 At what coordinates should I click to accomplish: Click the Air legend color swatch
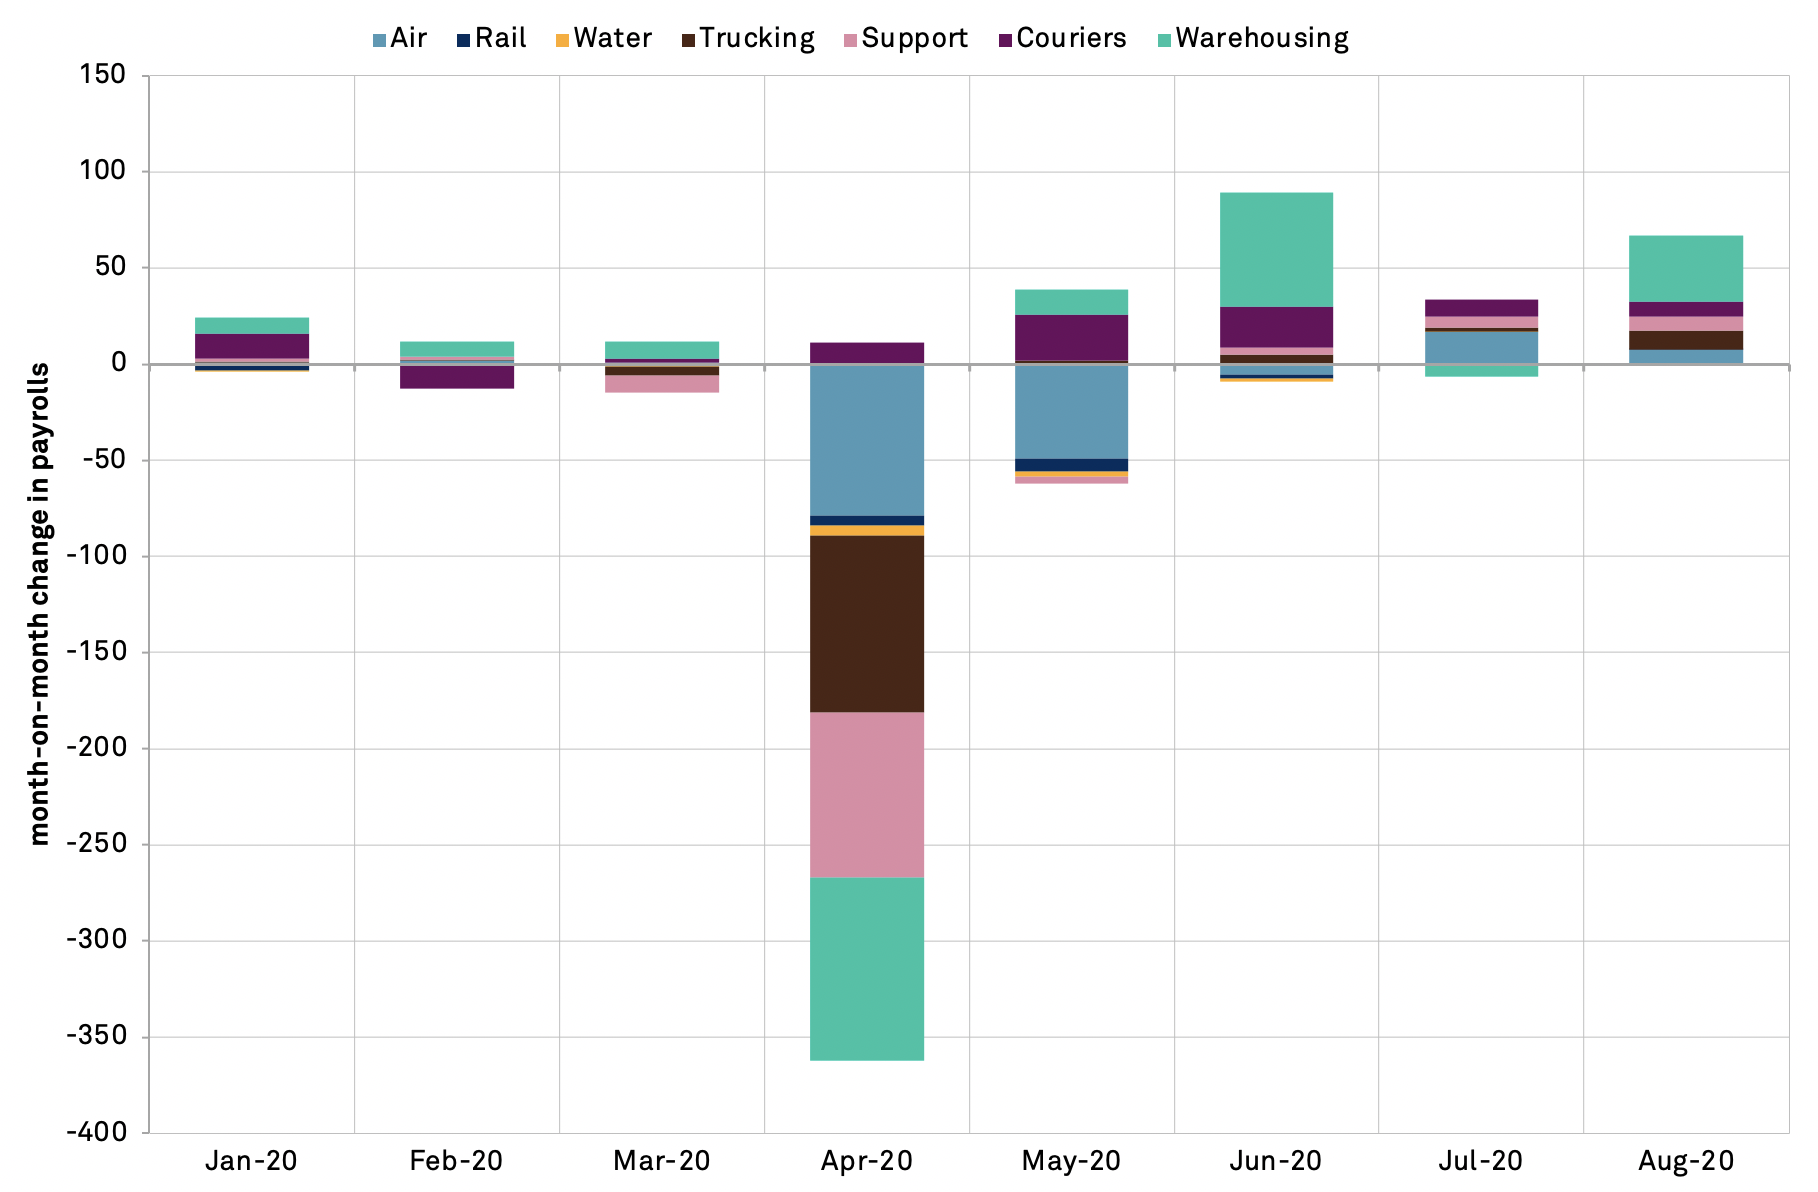click(x=379, y=41)
